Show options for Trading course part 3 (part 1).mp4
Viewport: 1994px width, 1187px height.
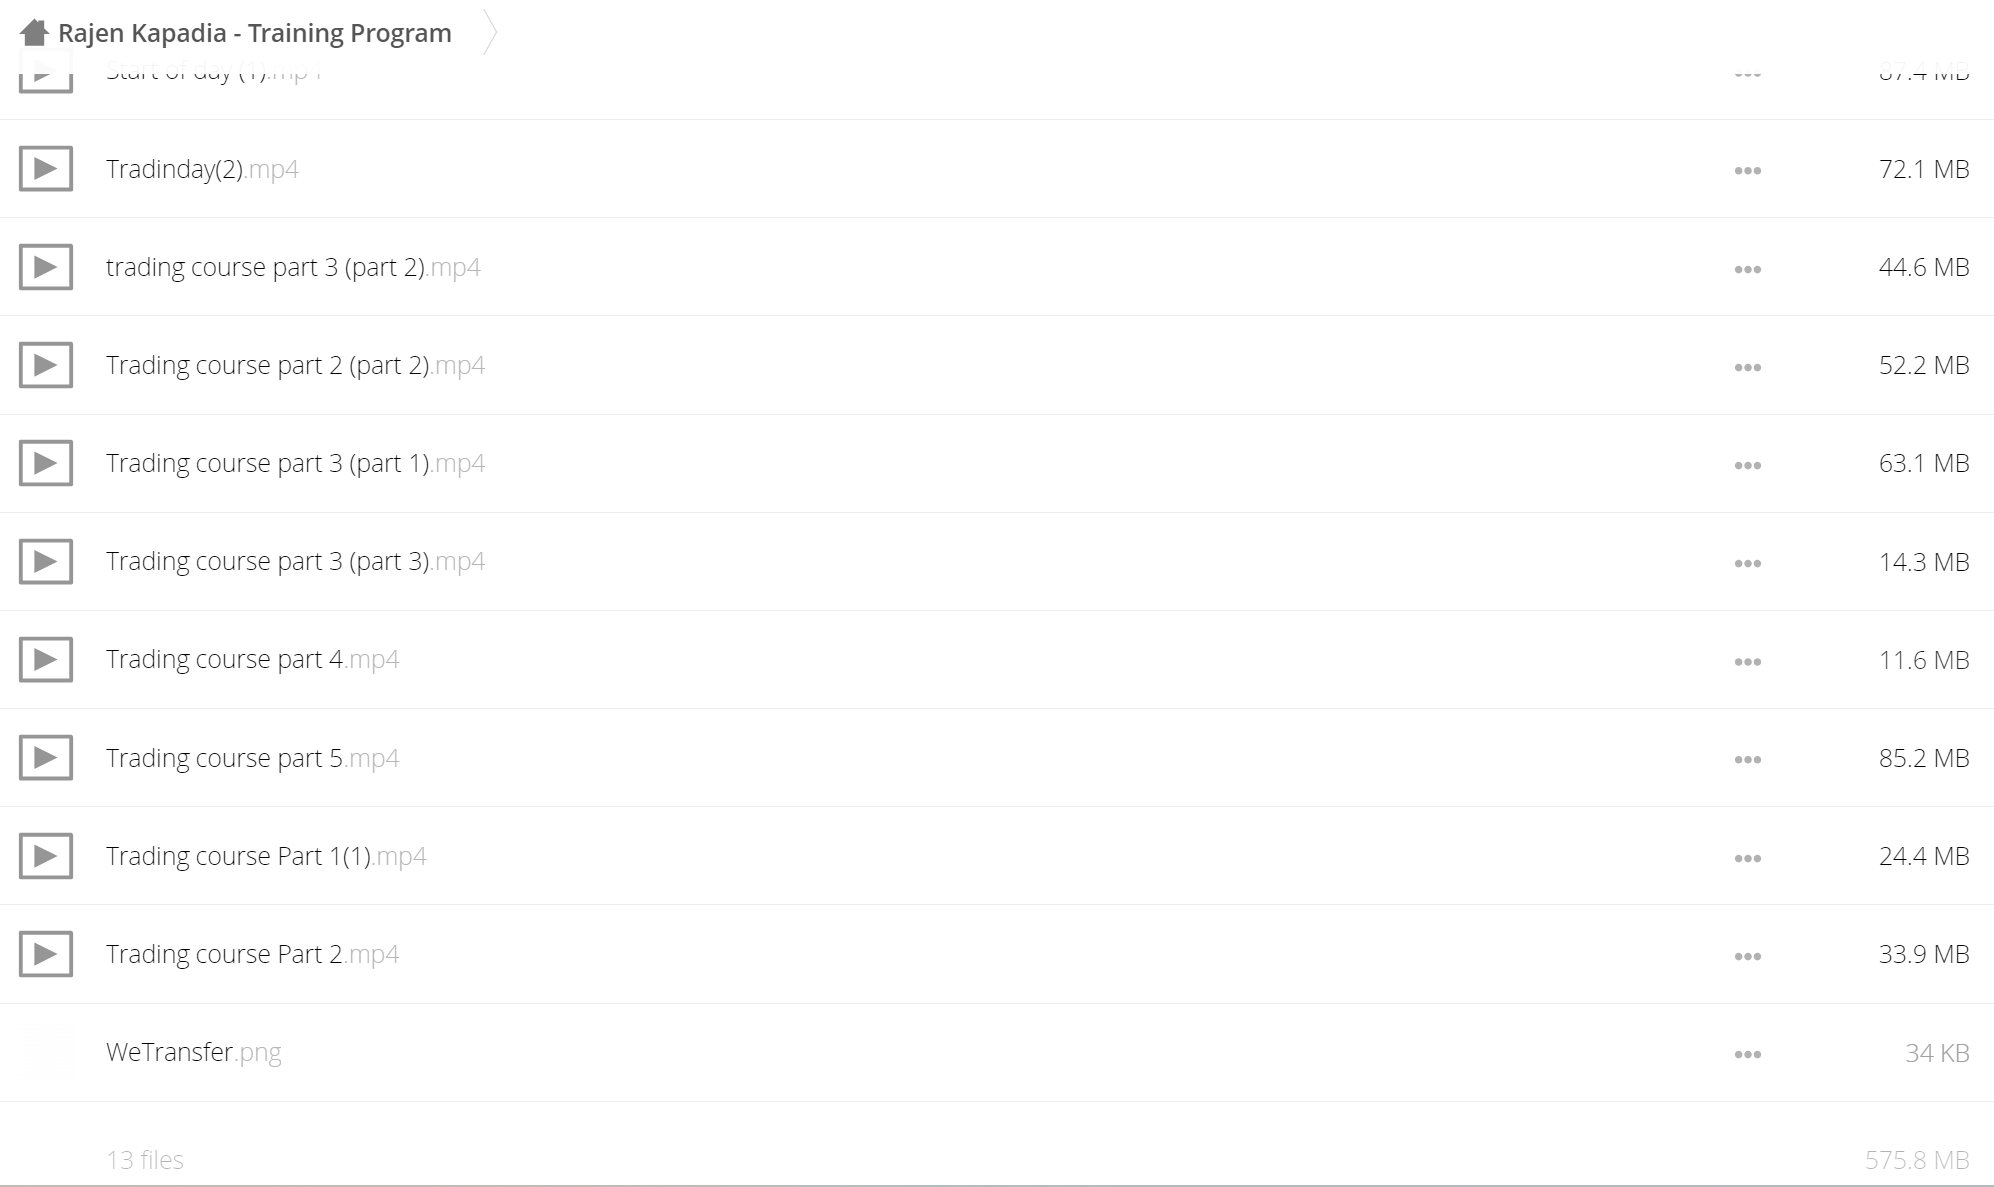point(1748,465)
